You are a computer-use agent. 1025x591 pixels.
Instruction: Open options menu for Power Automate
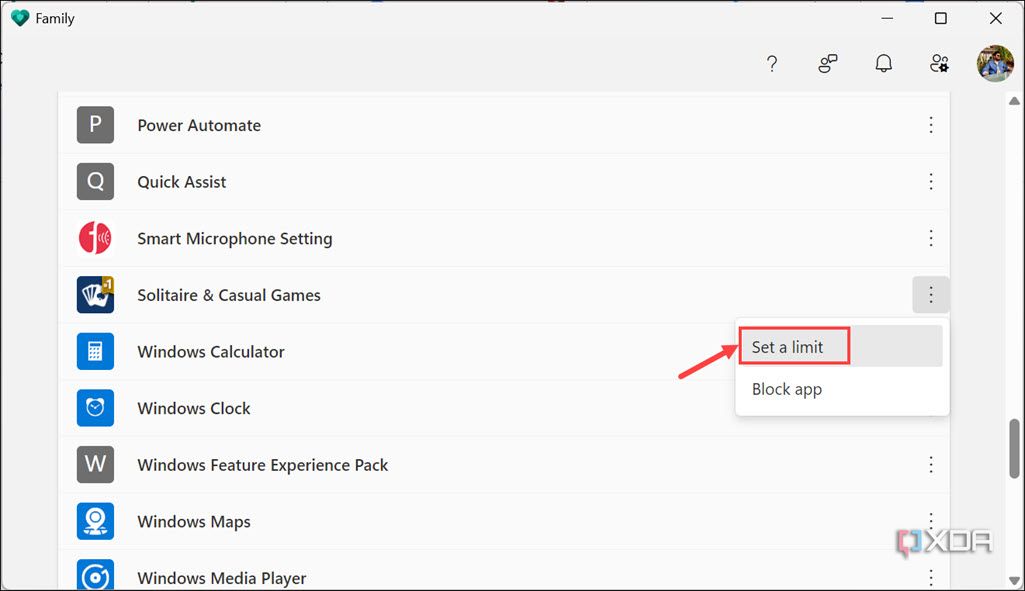click(x=931, y=124)
